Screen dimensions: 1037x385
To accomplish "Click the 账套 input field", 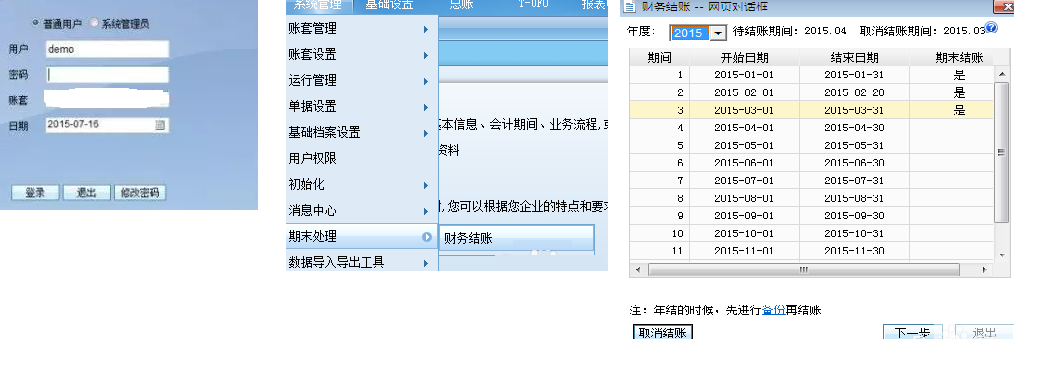I will pyautogui.click(x=107, y=99).
